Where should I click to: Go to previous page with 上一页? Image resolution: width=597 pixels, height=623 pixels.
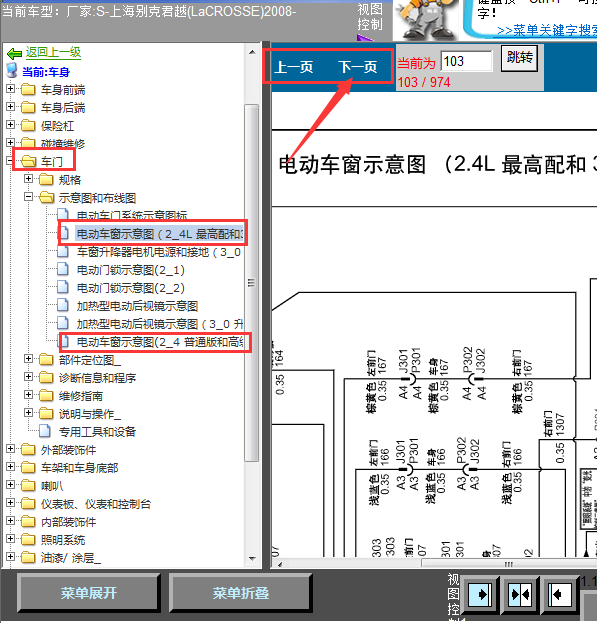(294, 67)
